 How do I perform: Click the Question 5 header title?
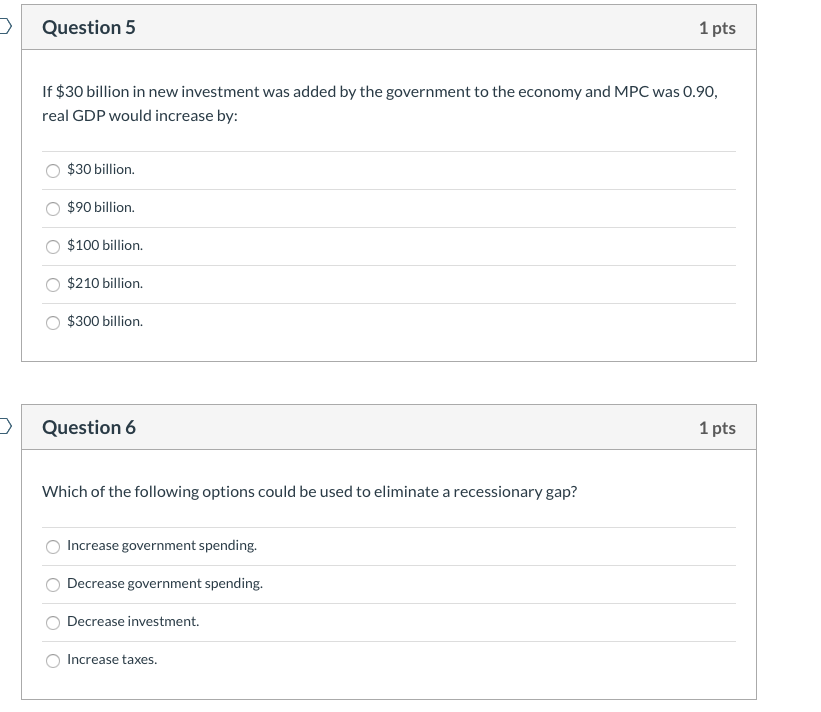point(88,28)
